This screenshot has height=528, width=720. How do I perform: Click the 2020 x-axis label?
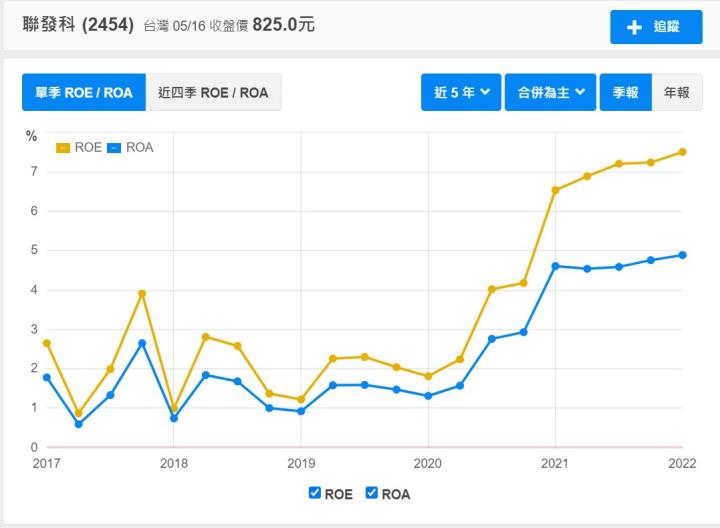[x=428, y=463]
